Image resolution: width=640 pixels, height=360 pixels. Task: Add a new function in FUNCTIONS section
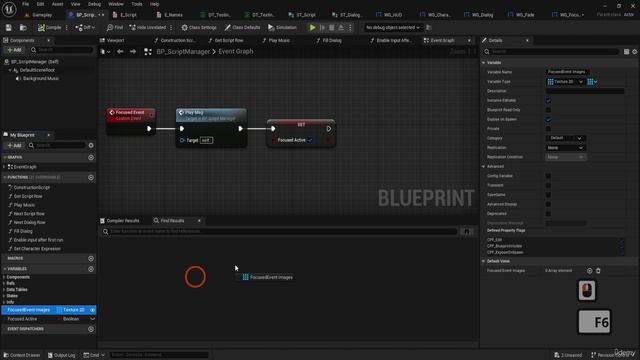pos(91,177)
